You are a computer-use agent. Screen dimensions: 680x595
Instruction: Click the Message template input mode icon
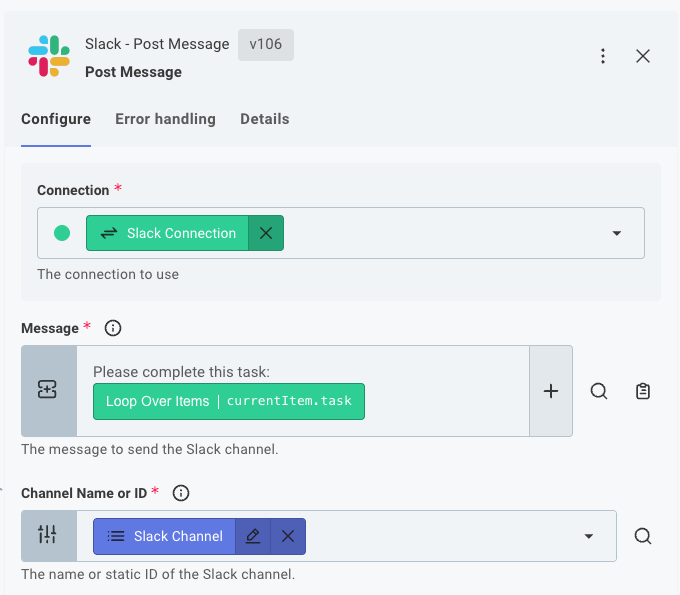pyautogui.click(x=47, y=389)
